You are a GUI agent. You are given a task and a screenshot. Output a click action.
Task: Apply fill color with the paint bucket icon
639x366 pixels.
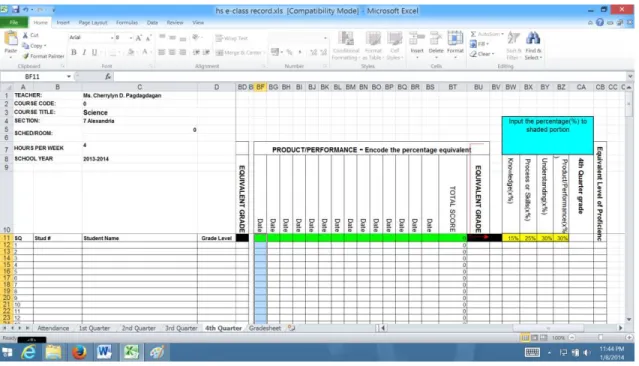(130, 52)
